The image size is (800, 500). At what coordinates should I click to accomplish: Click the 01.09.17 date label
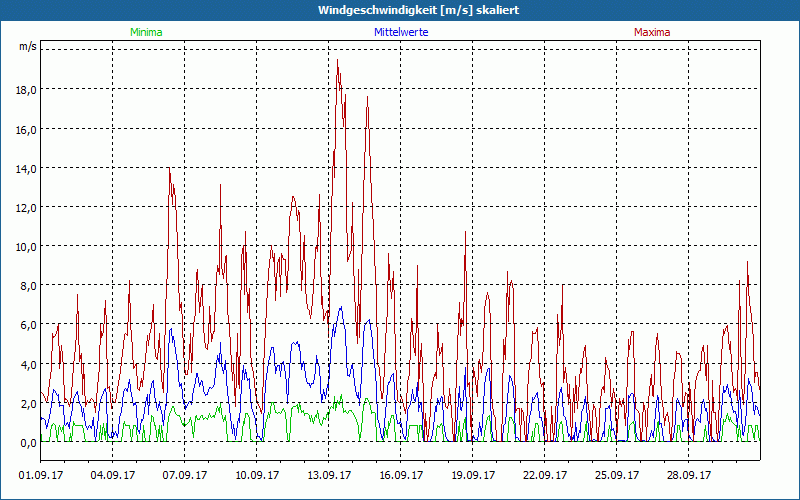click(x=41, y=476)
